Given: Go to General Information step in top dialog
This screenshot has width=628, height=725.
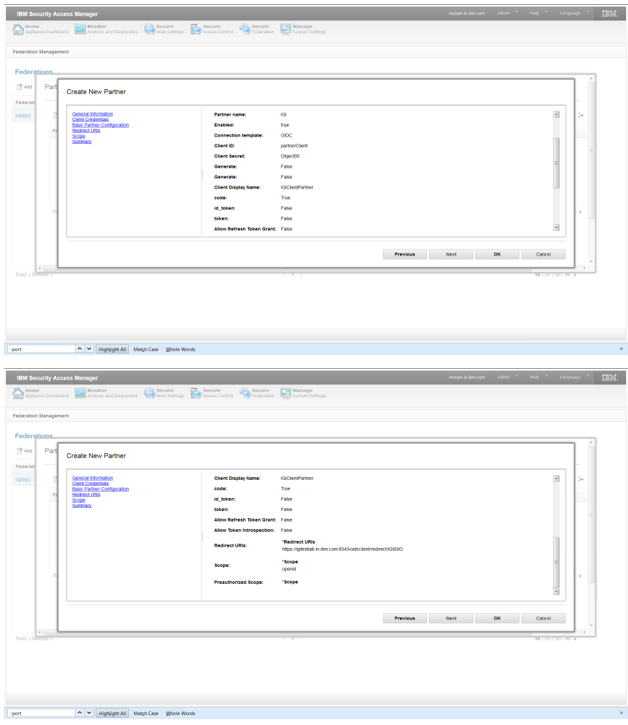Looking at the screenshot, I should pyautogui.click(x=92, y=114).
